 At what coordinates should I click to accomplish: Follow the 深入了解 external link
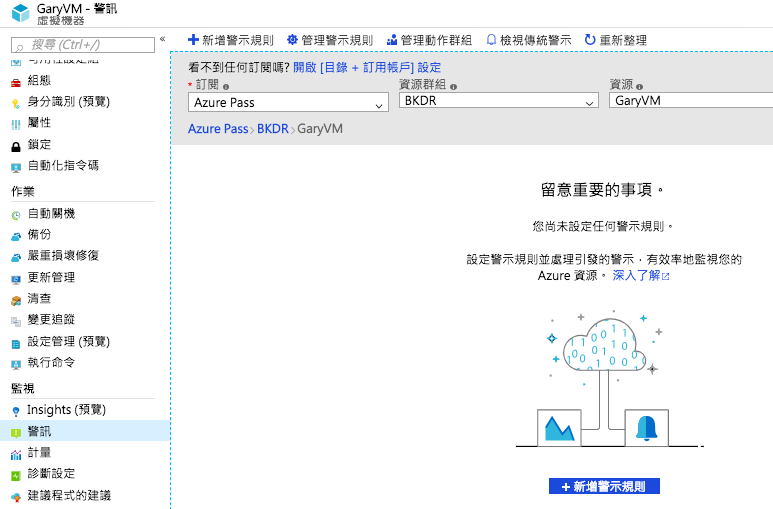point(640,275)
